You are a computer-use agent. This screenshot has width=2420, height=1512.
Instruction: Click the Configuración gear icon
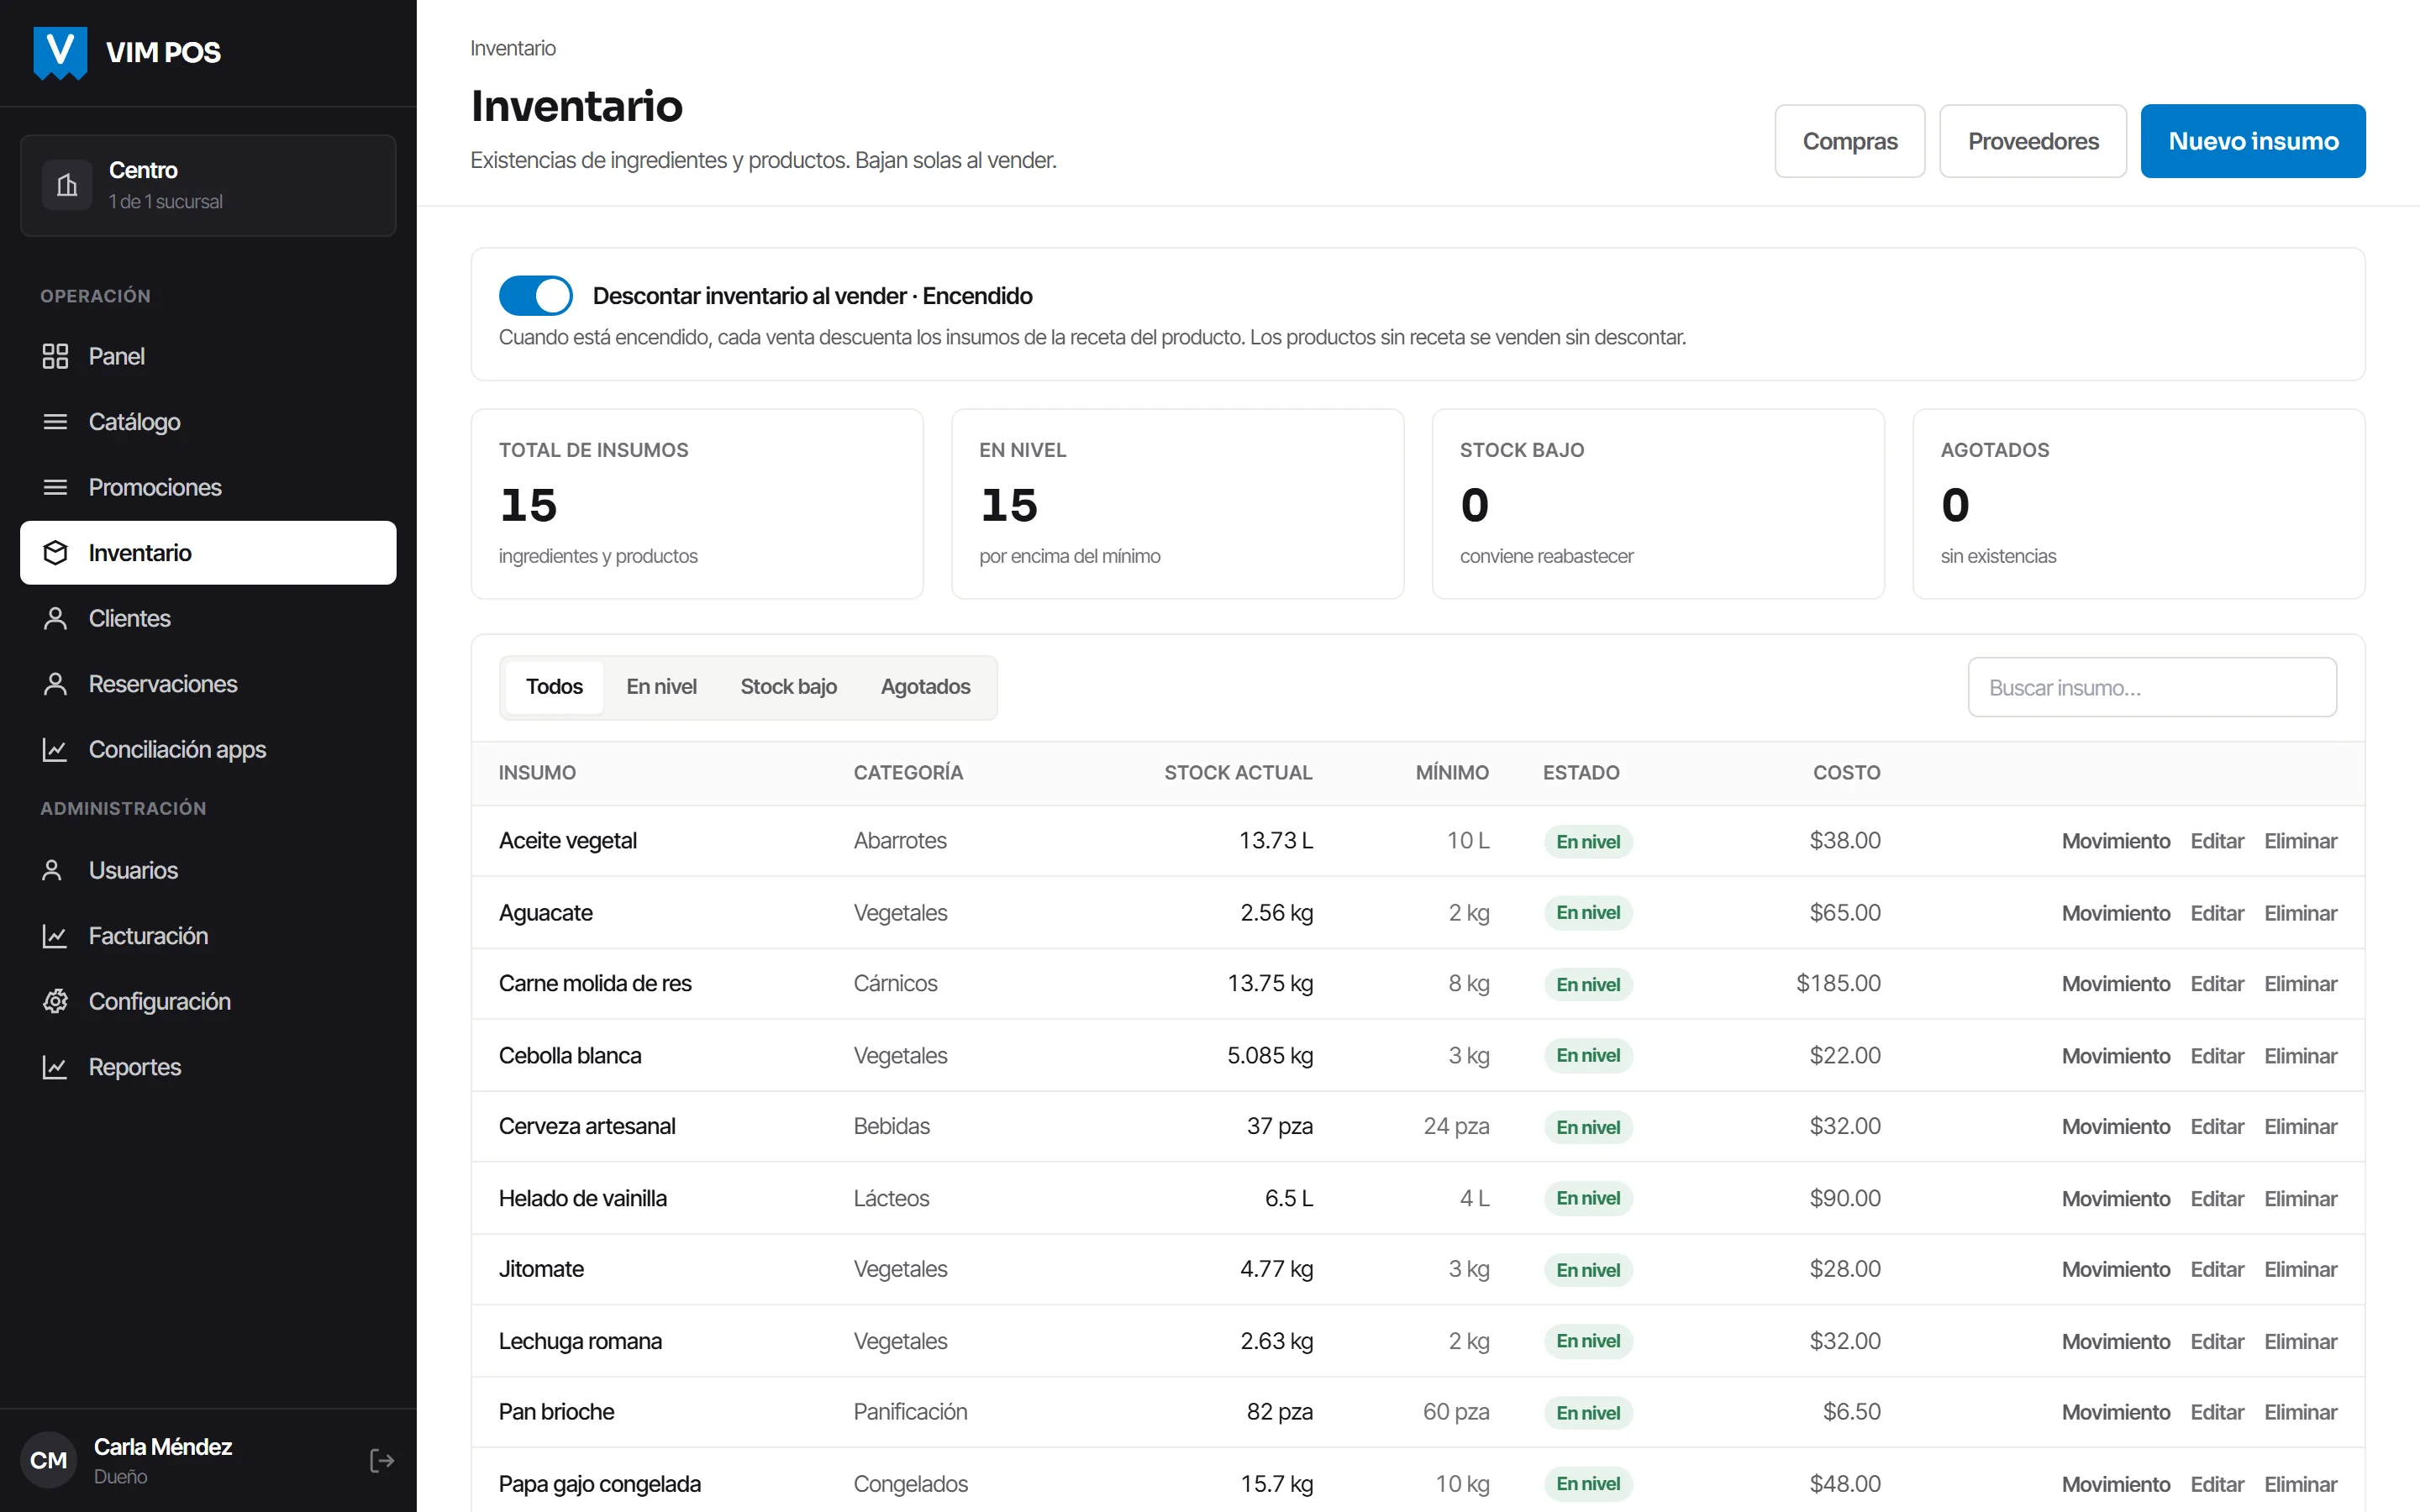click(55, 1001)
